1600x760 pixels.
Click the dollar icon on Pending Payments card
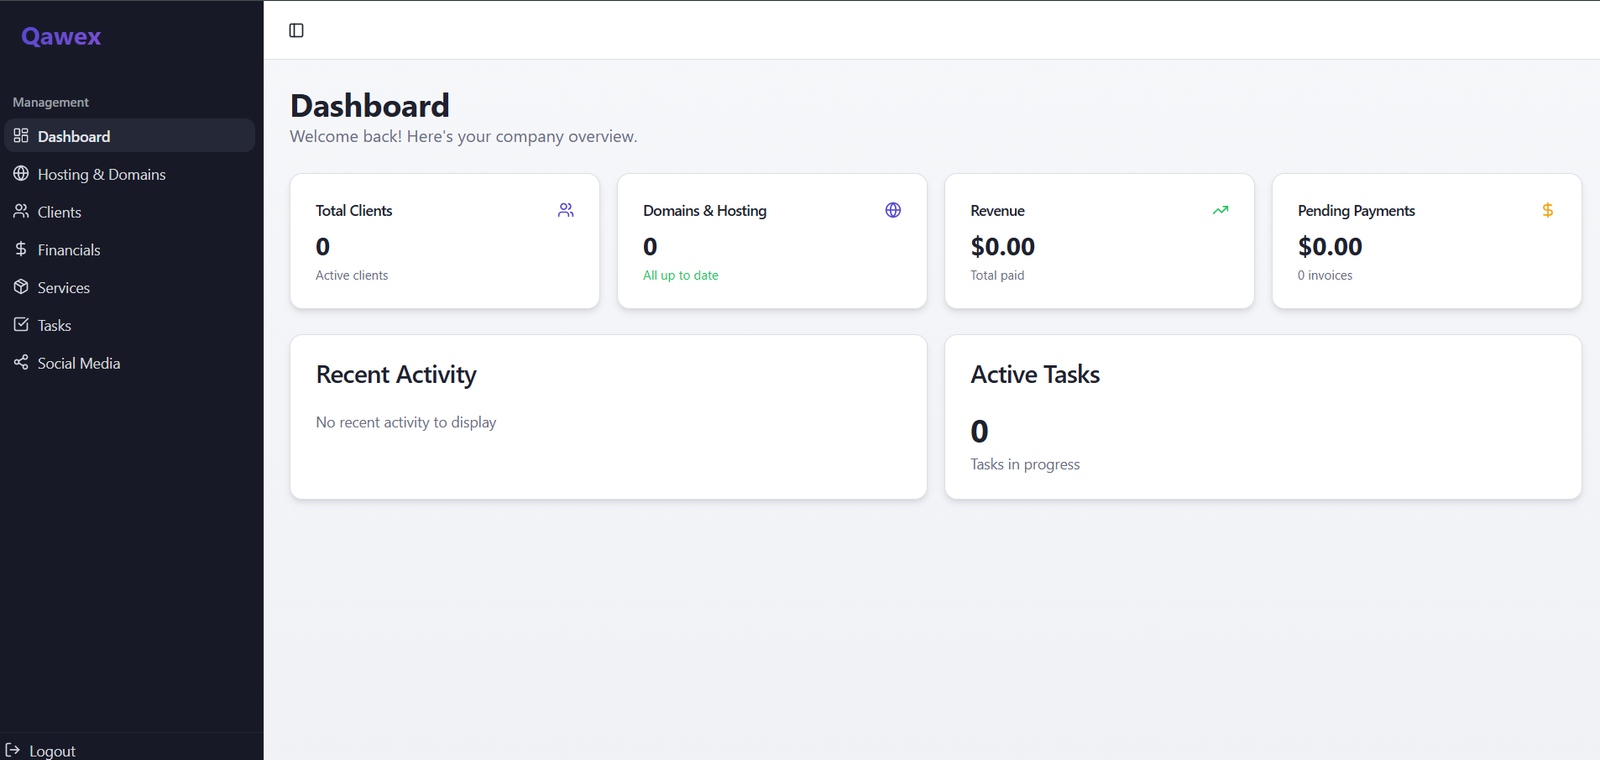point(1547,210)
